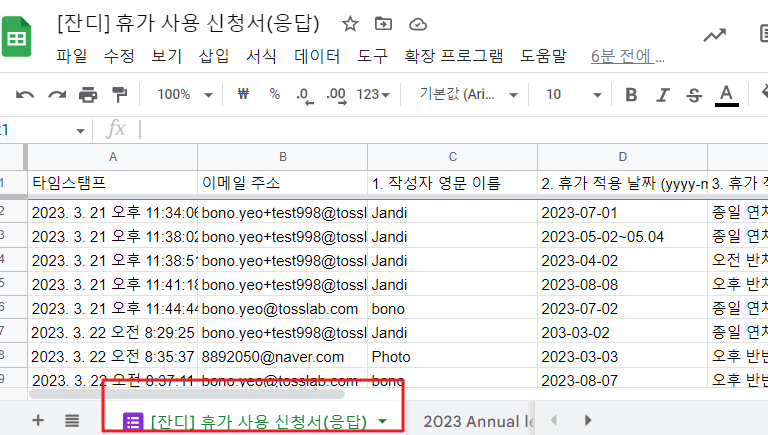Toggle italic text formatting
This screenshot has height=435, width=768.
point(662,95)
